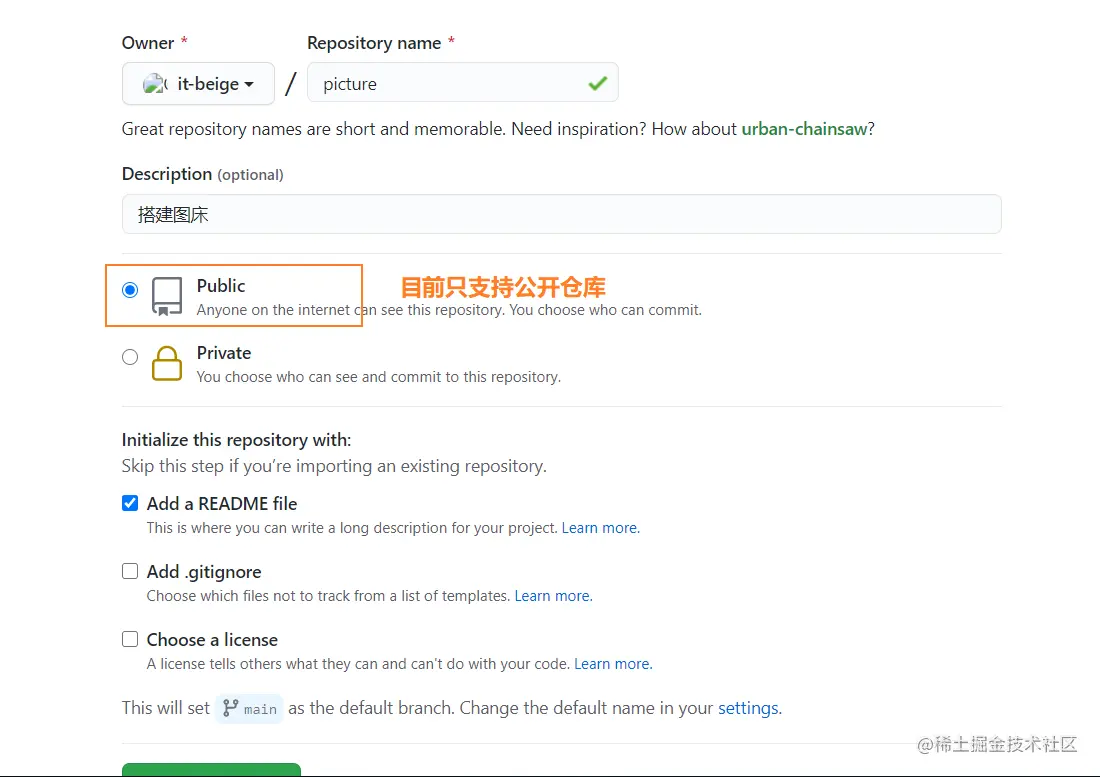Click the Choose a license label

click(212, 640)
